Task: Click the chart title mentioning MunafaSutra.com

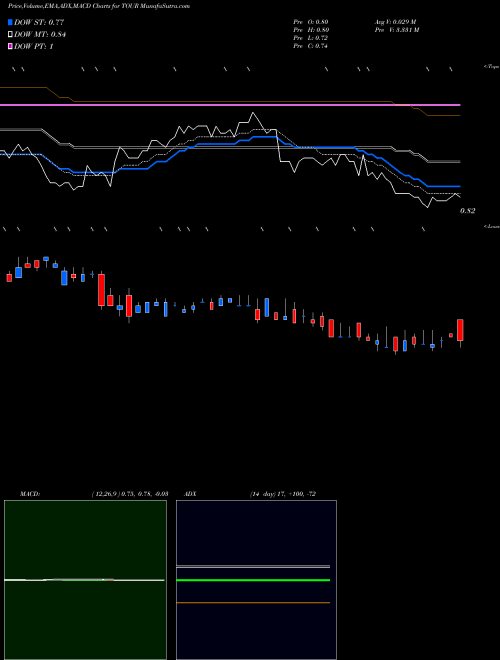Action: click(99, 6)
